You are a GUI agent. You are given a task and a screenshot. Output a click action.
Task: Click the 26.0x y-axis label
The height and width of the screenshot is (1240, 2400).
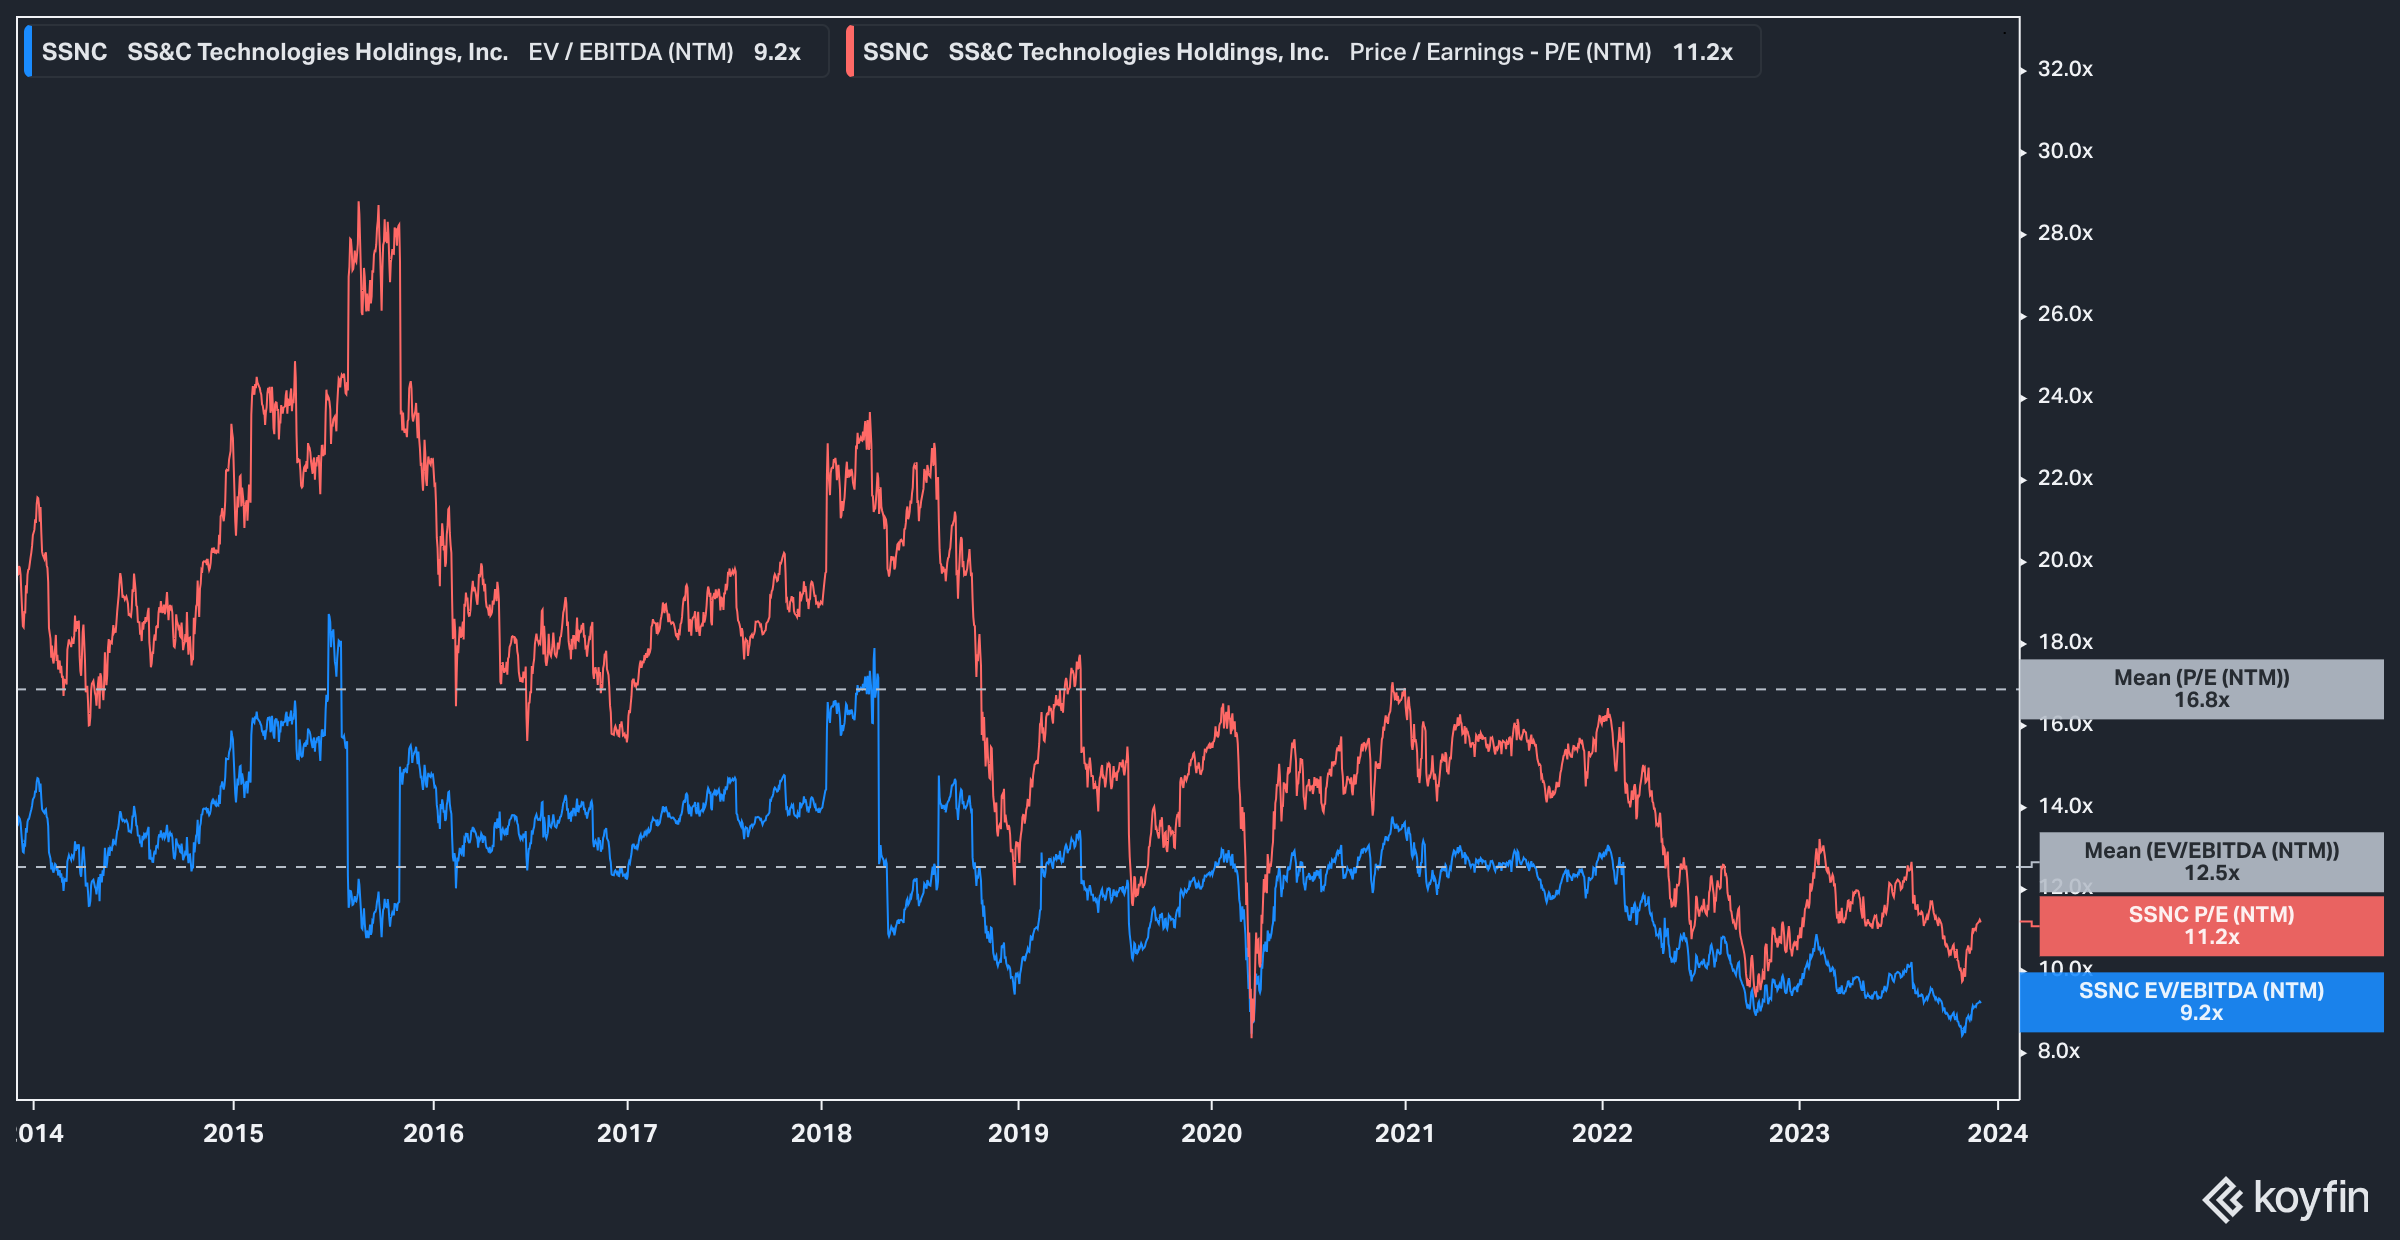click(x=2065, y=314)
